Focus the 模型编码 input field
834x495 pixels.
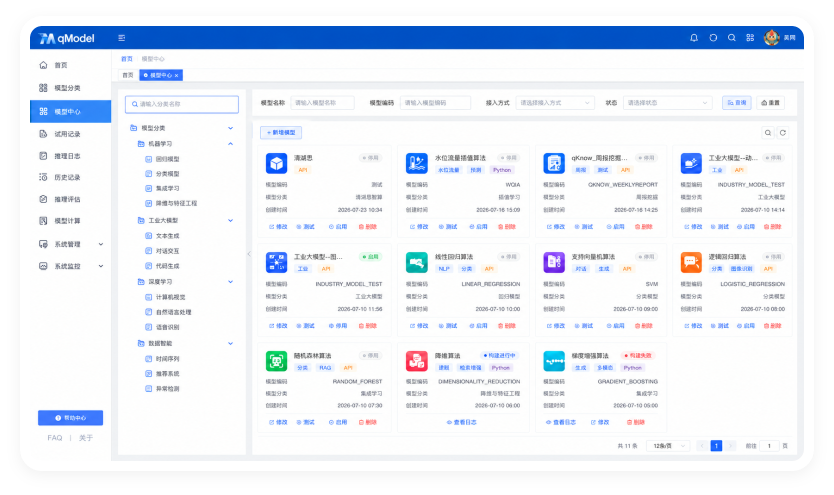pyautogui.click(x=436, y=103)
